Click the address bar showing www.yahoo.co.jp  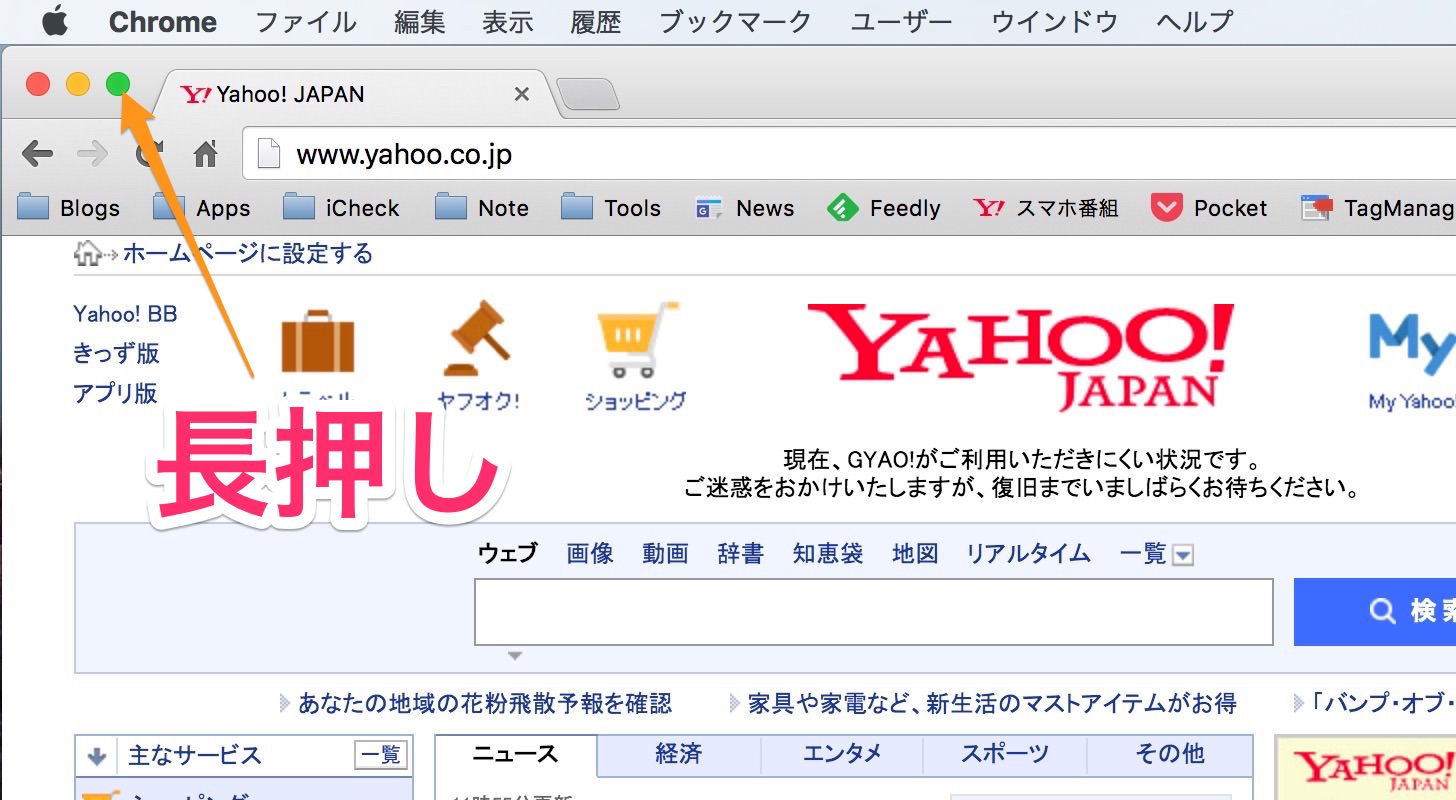850,155
